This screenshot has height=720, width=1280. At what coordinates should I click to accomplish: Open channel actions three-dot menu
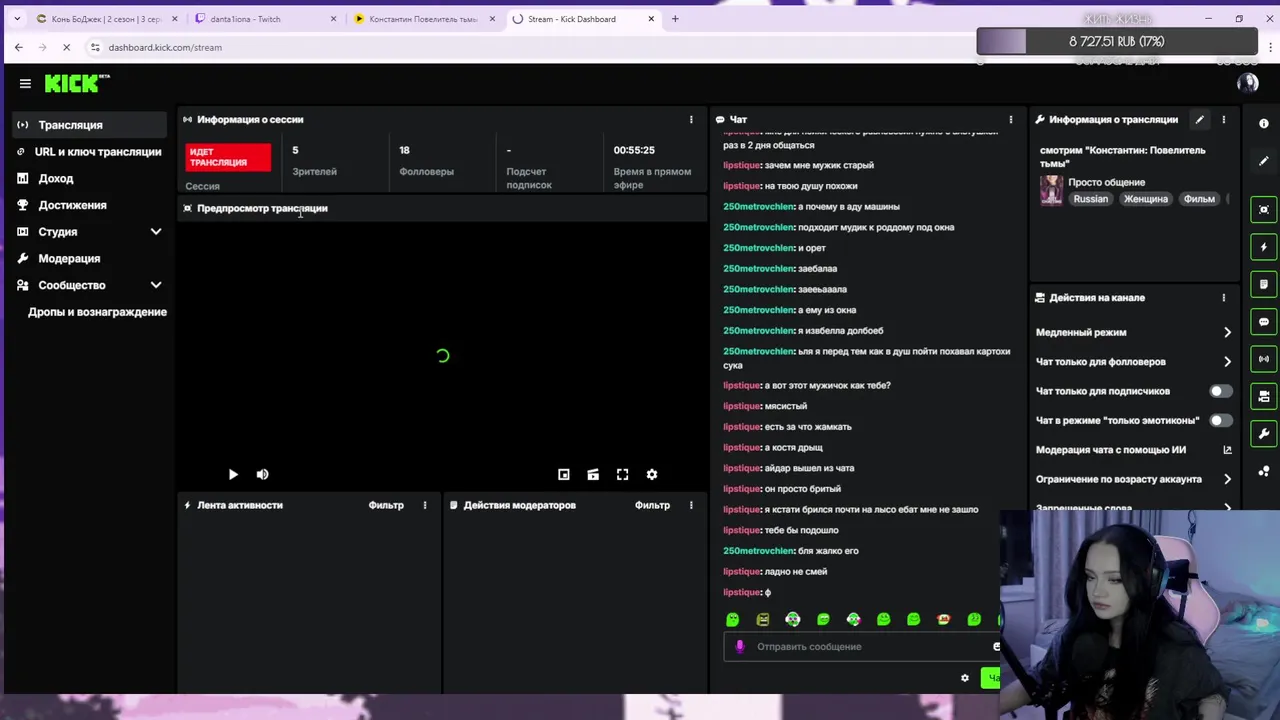click(x=1223, y=297)
